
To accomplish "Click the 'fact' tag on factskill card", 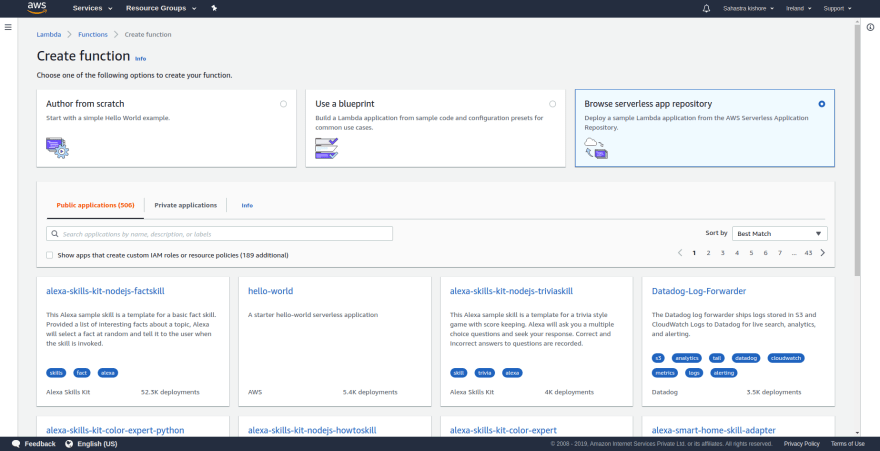I will pos(82,373).
